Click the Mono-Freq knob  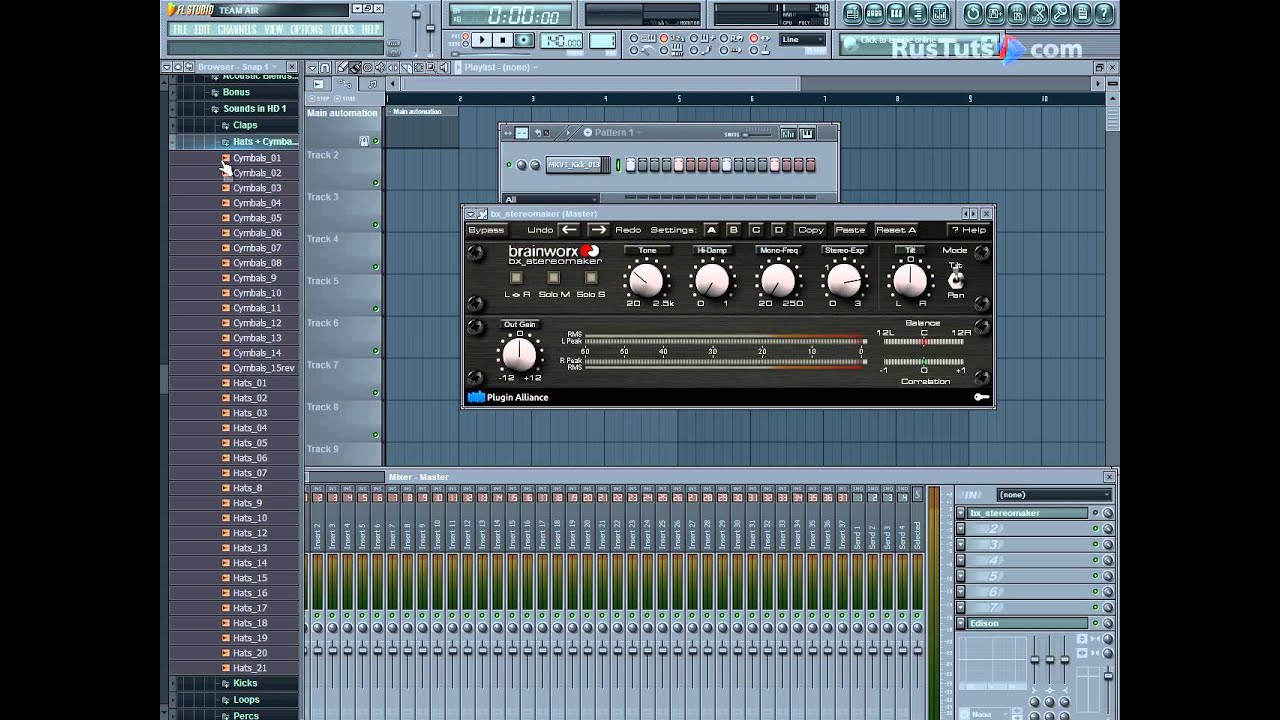coord(778,280)
